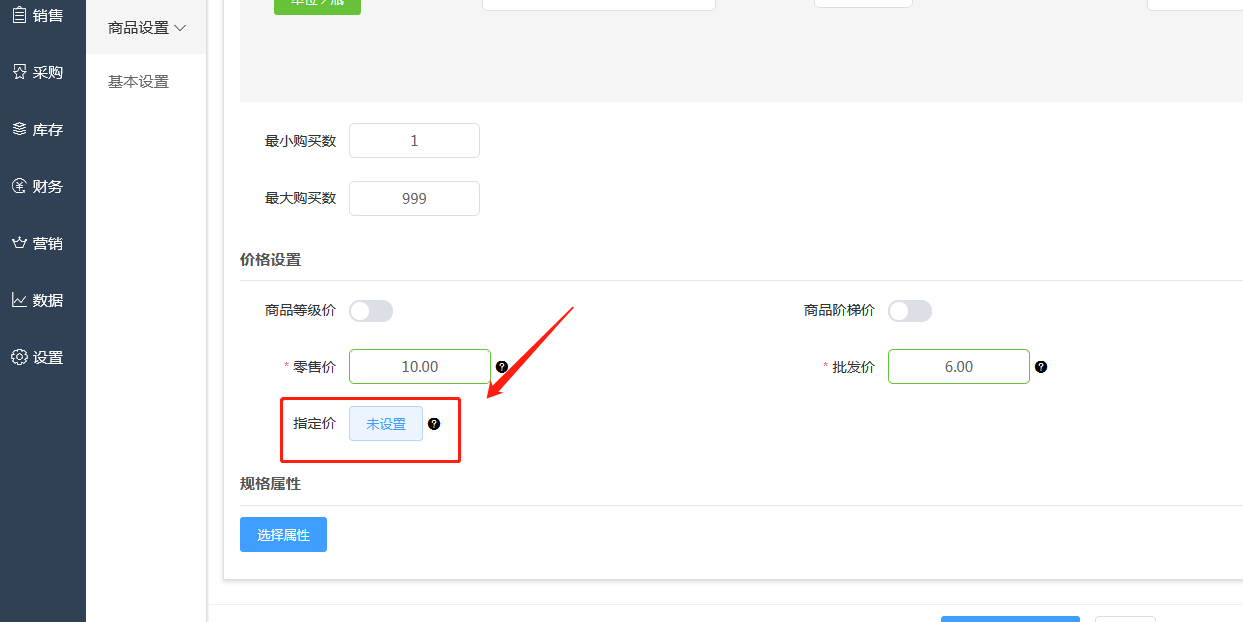Viewport: 1243px width, 622px height.
Task: Toggle the 商品等级价 switch
Action: point(371,311)
